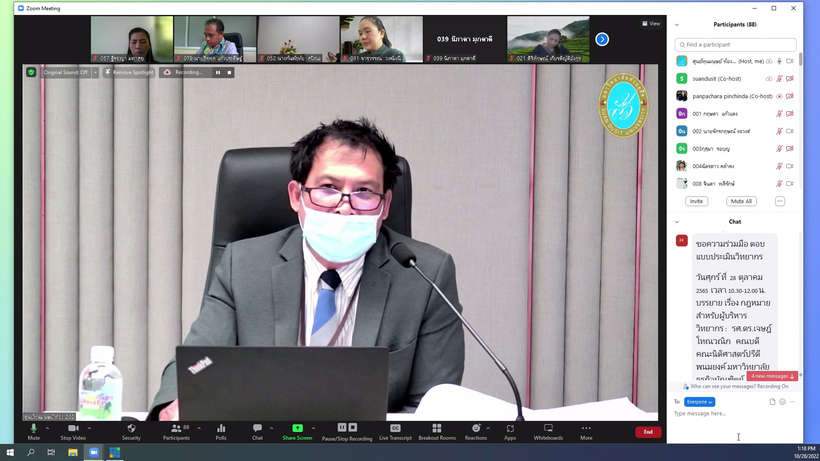Click Zoom icon in Windows taskbar

pyautogui.click(x=94, y=452)
